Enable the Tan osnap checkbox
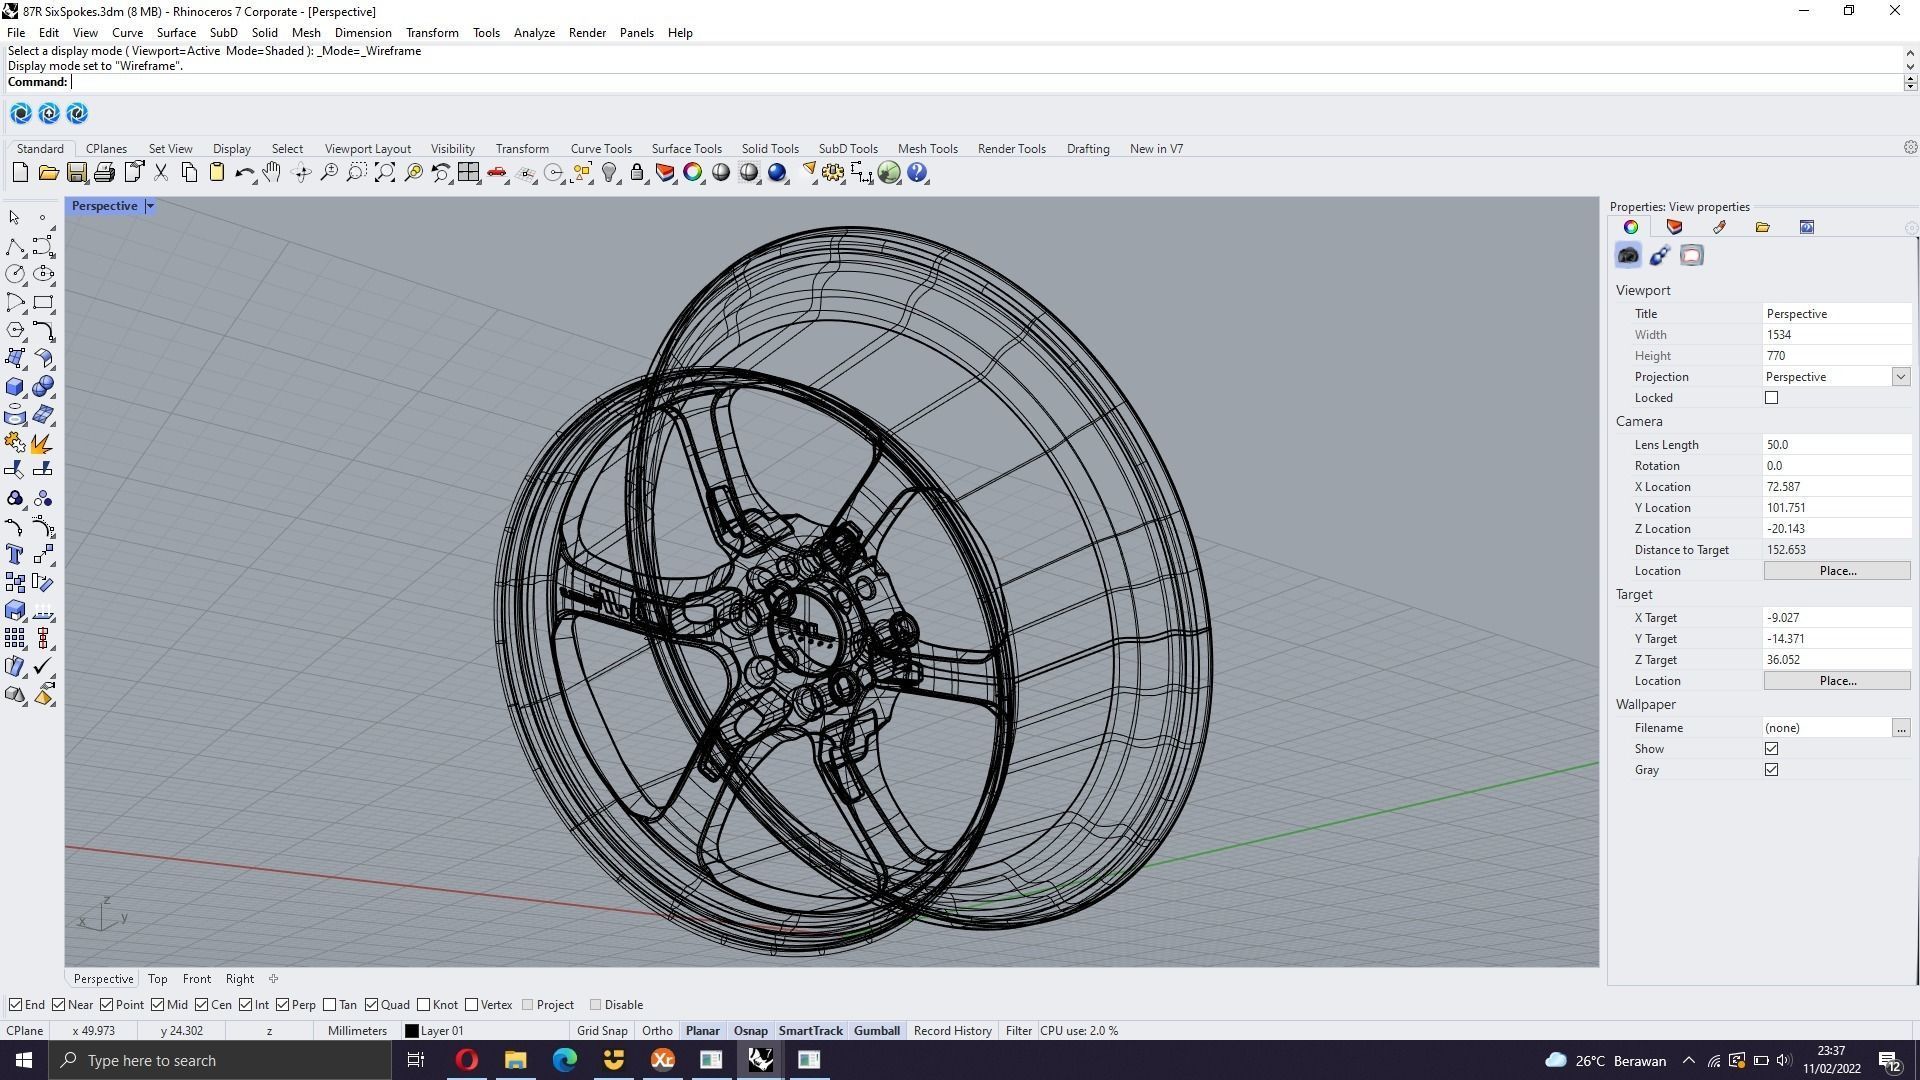This screenshot has width=1920, height=1080. coord(330,1005)
